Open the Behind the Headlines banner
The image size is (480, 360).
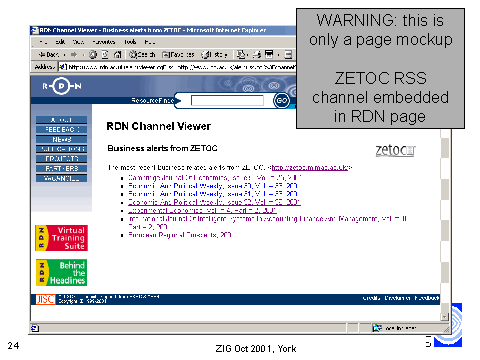[x=62, y=273]
